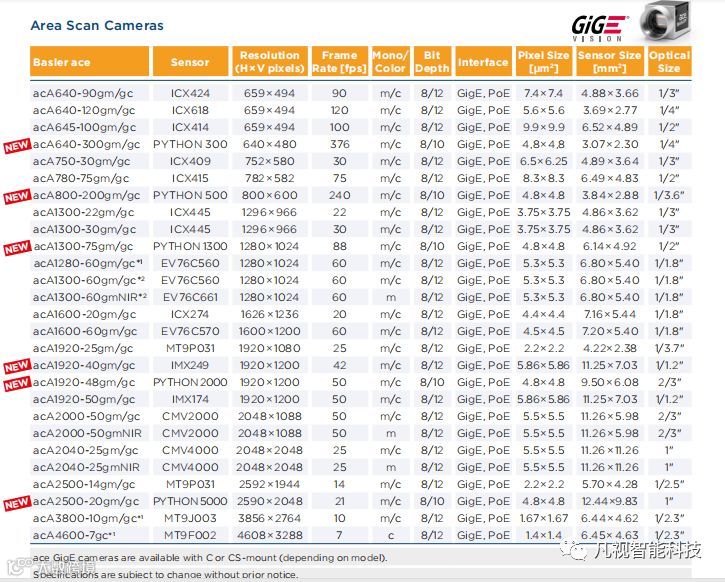Click the 3856×2764 resolution cell

click(270, 519)
